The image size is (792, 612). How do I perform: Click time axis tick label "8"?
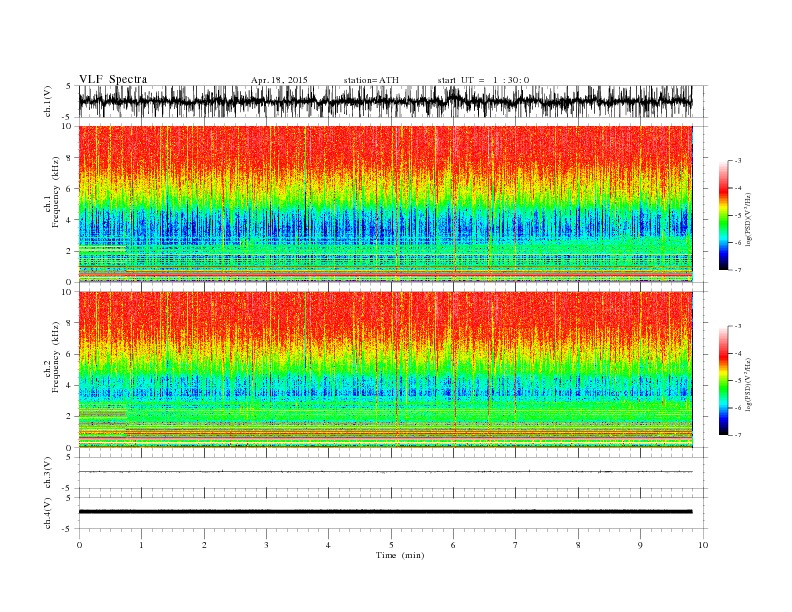click(x=578, y=545)
